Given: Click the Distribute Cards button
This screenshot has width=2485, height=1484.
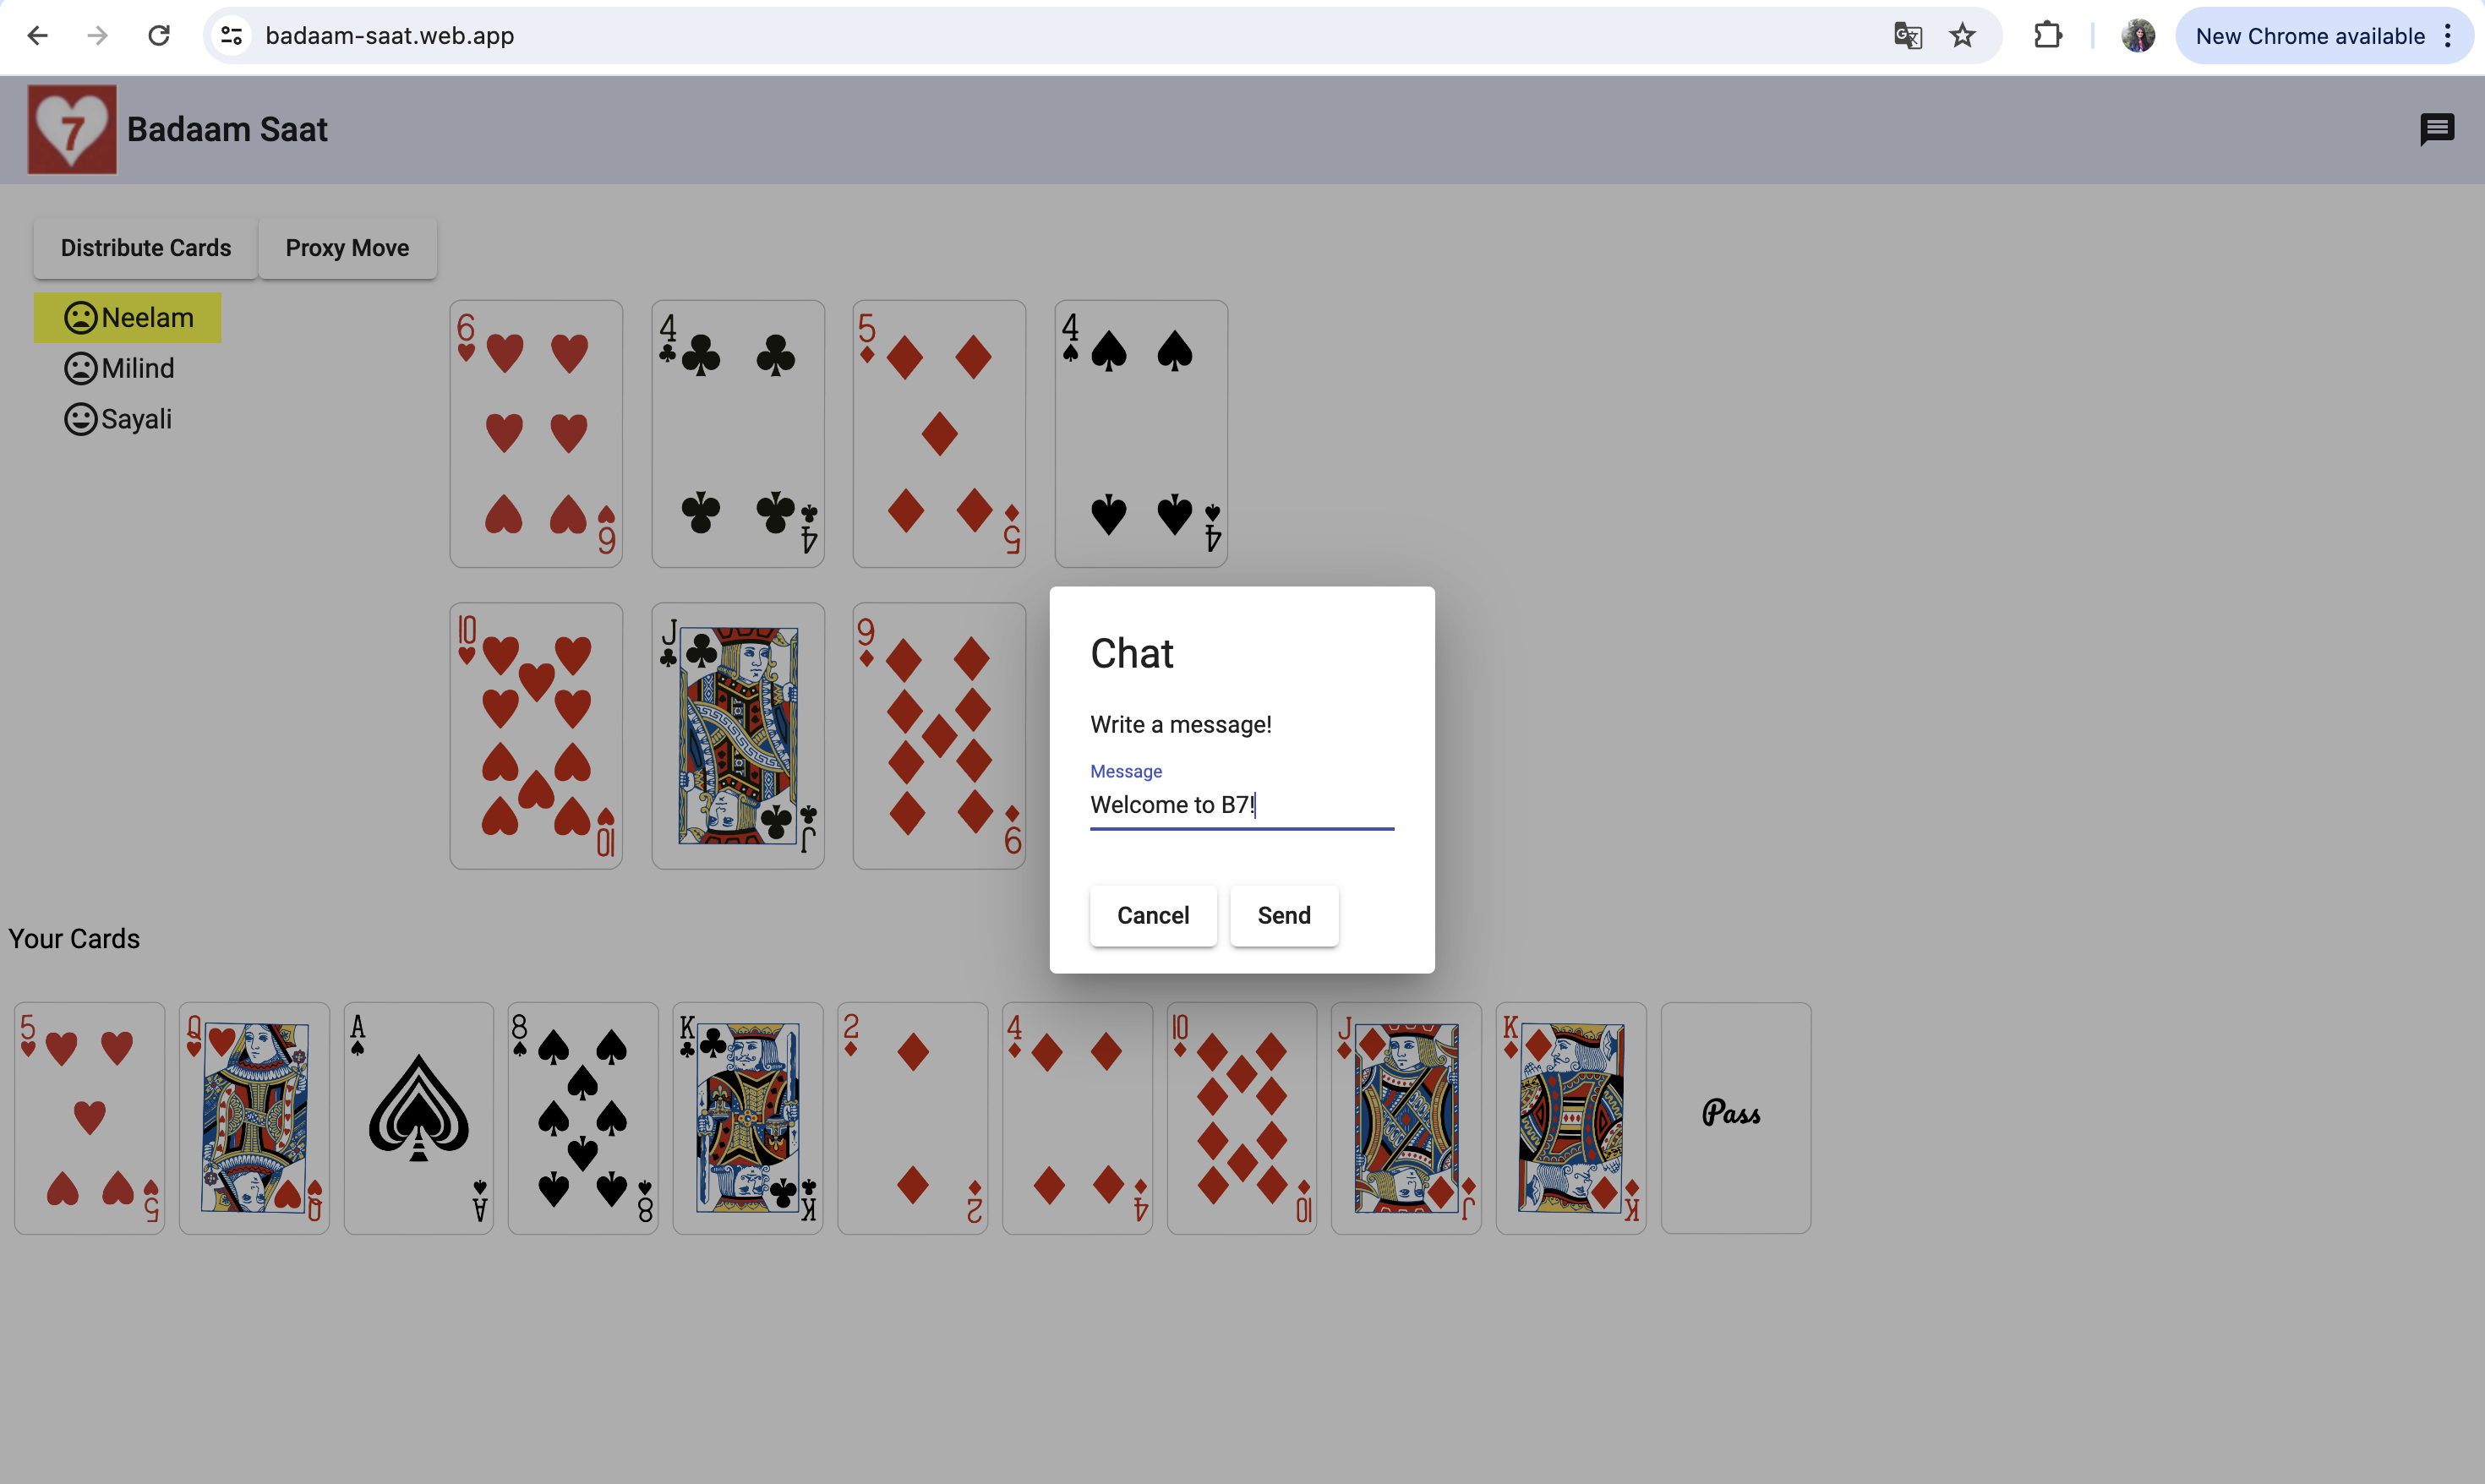Looking at the screenshot, I should coord(146,248).
